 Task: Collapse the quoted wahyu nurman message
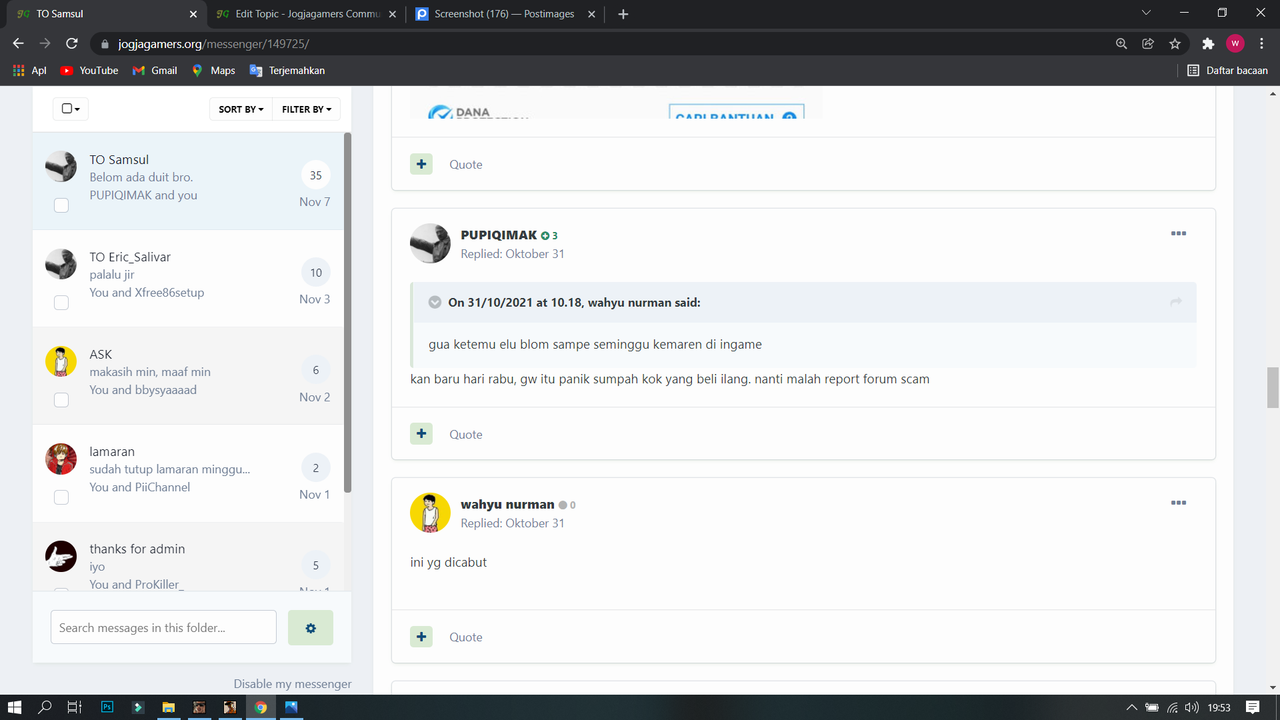(x=435, y=302)
